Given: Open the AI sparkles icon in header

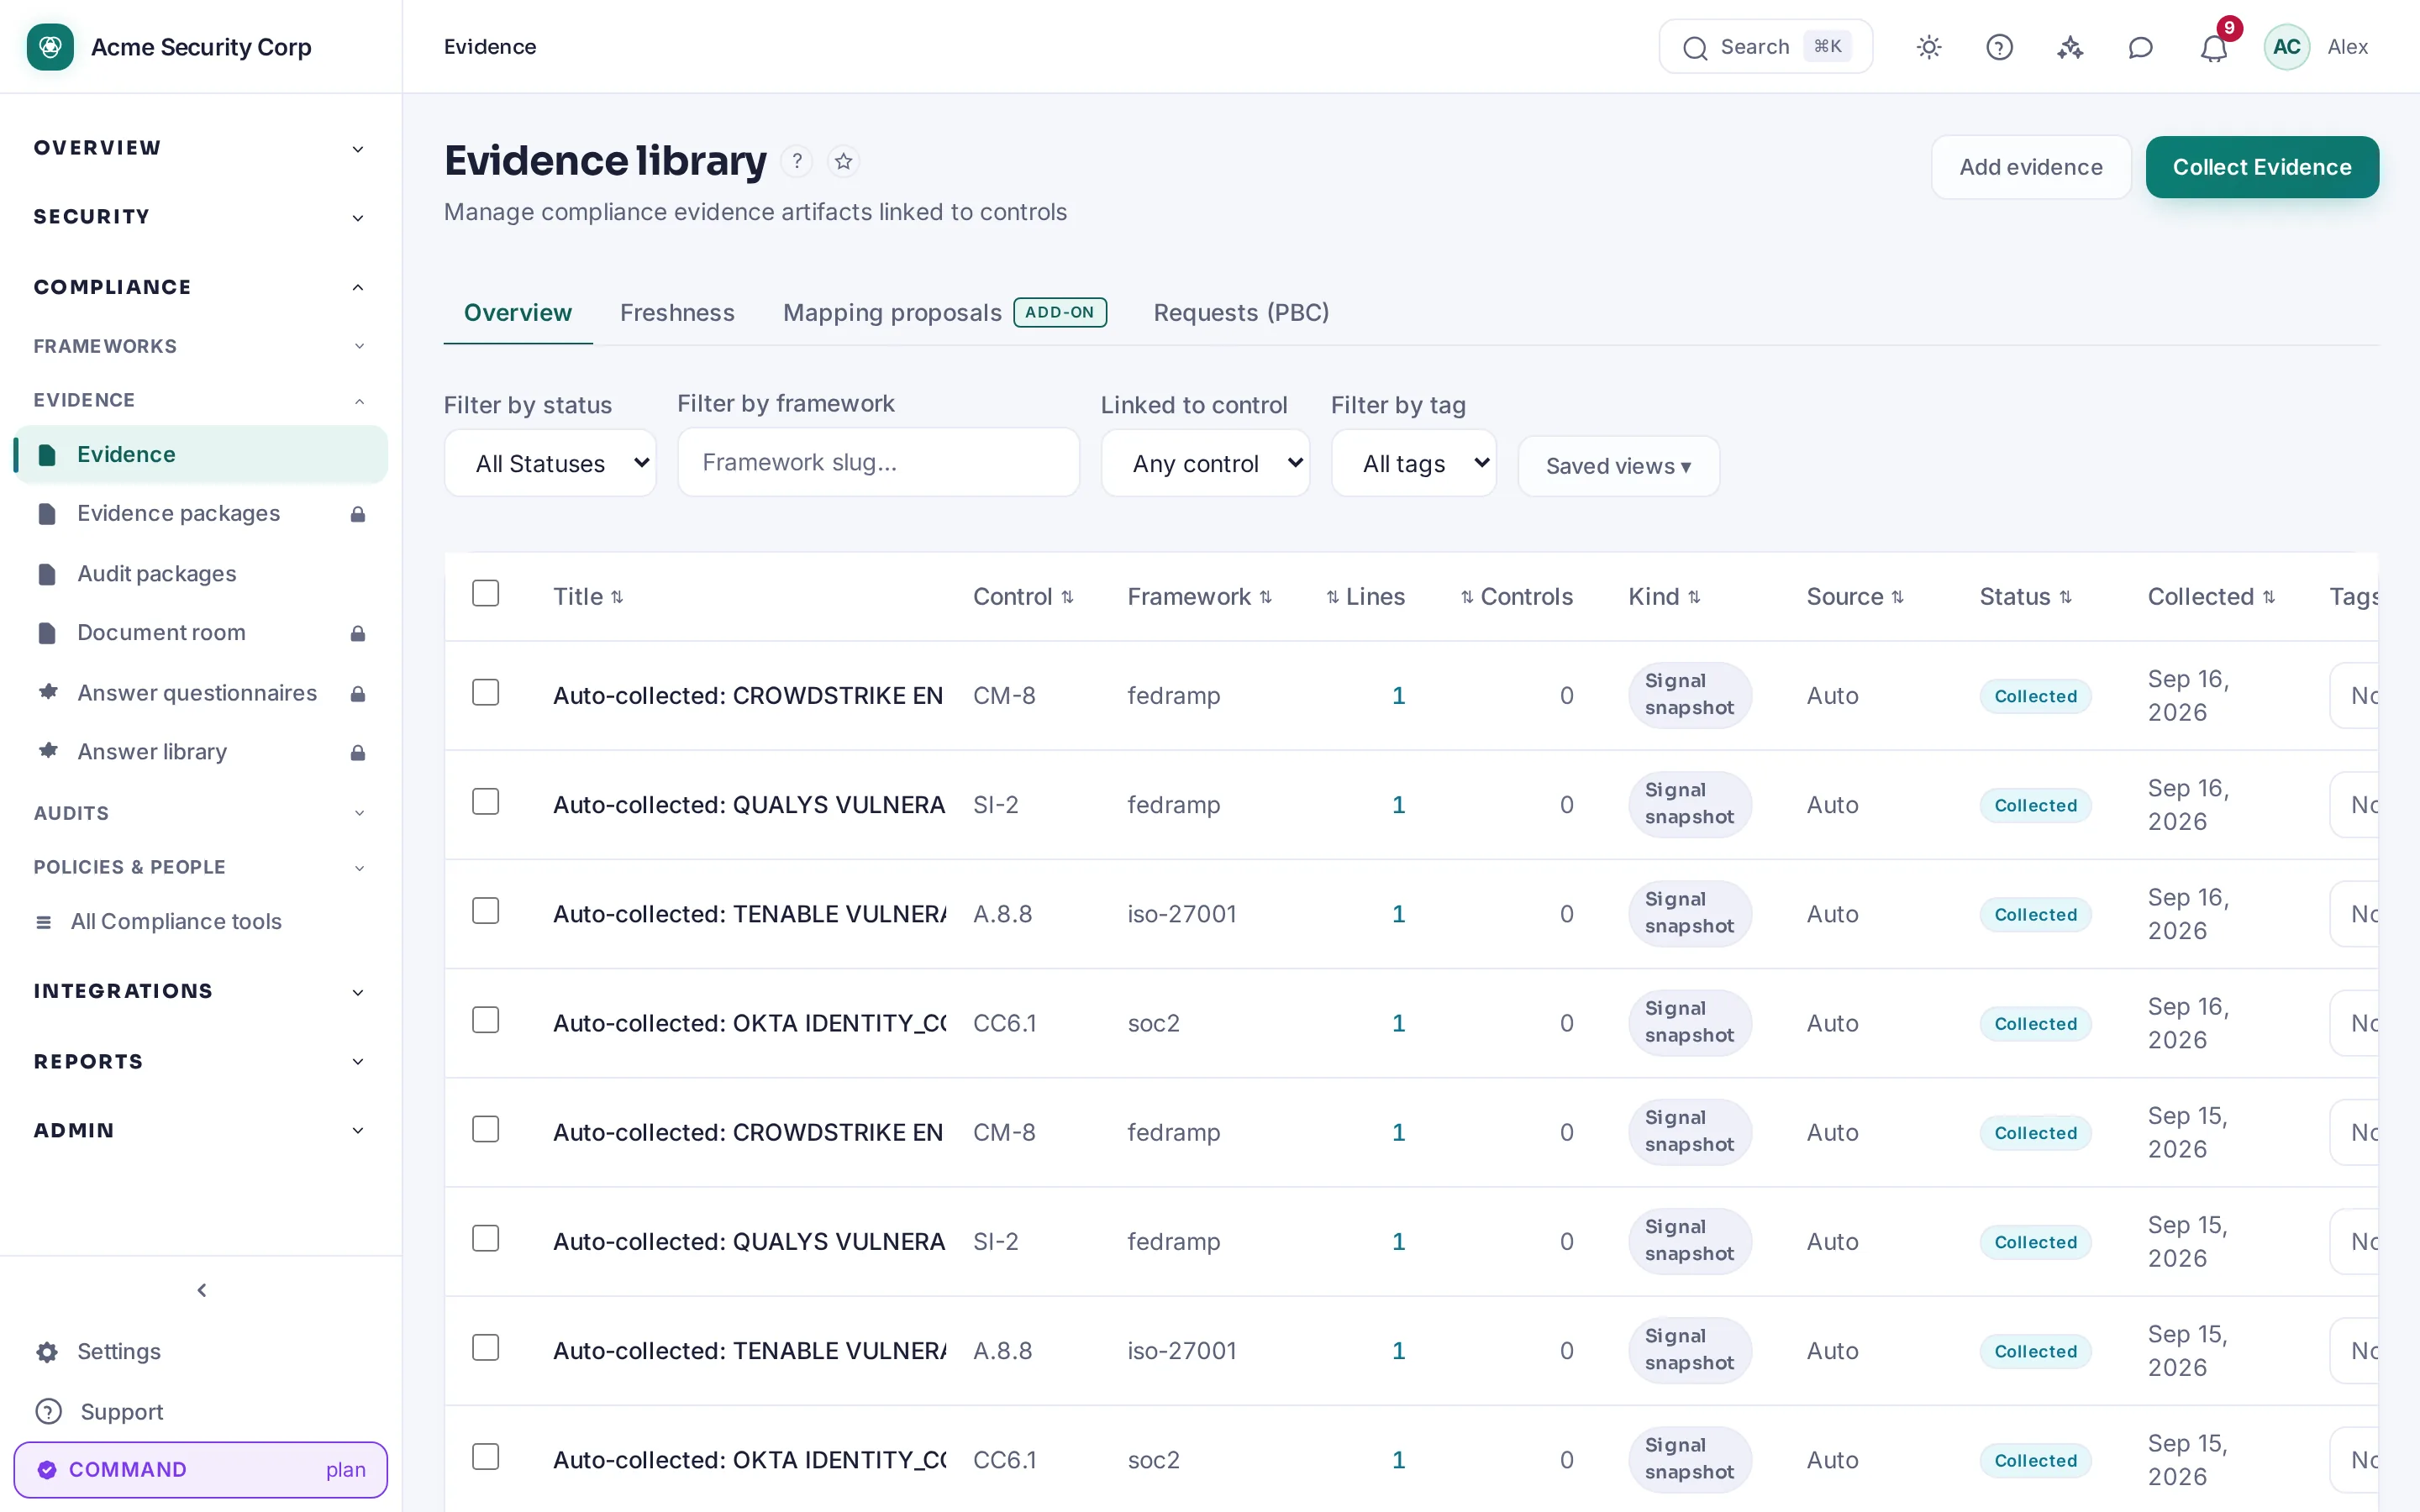Looking at the screenshot, I should point(2070,47).
